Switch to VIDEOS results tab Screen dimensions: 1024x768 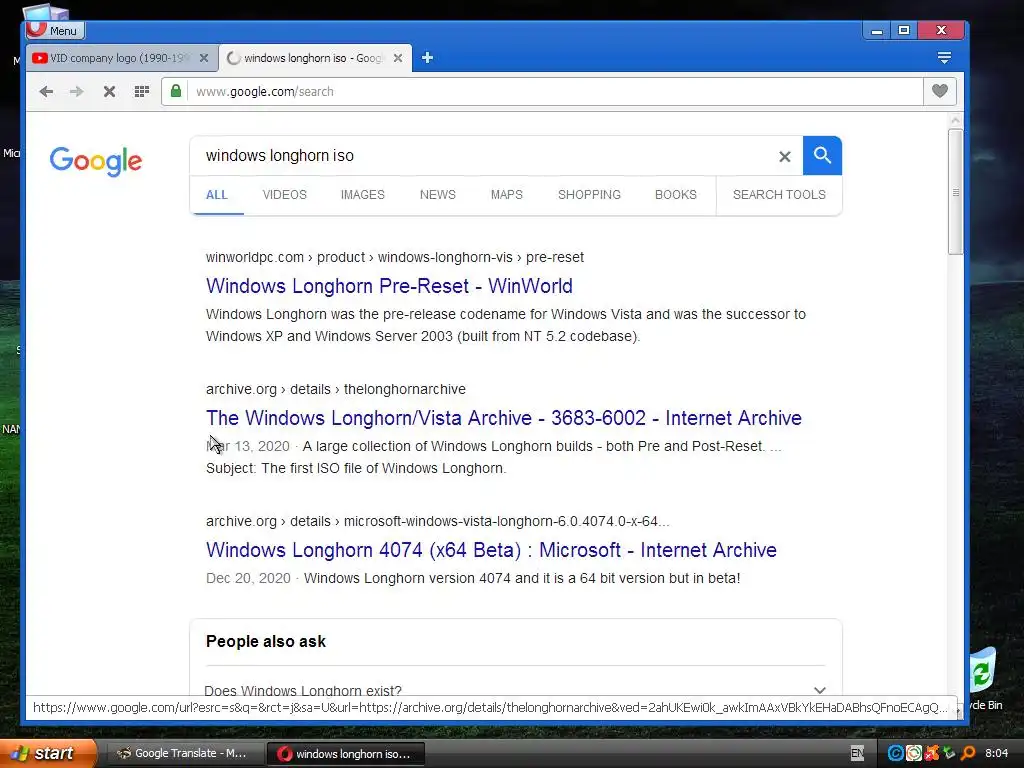[285, 195]
